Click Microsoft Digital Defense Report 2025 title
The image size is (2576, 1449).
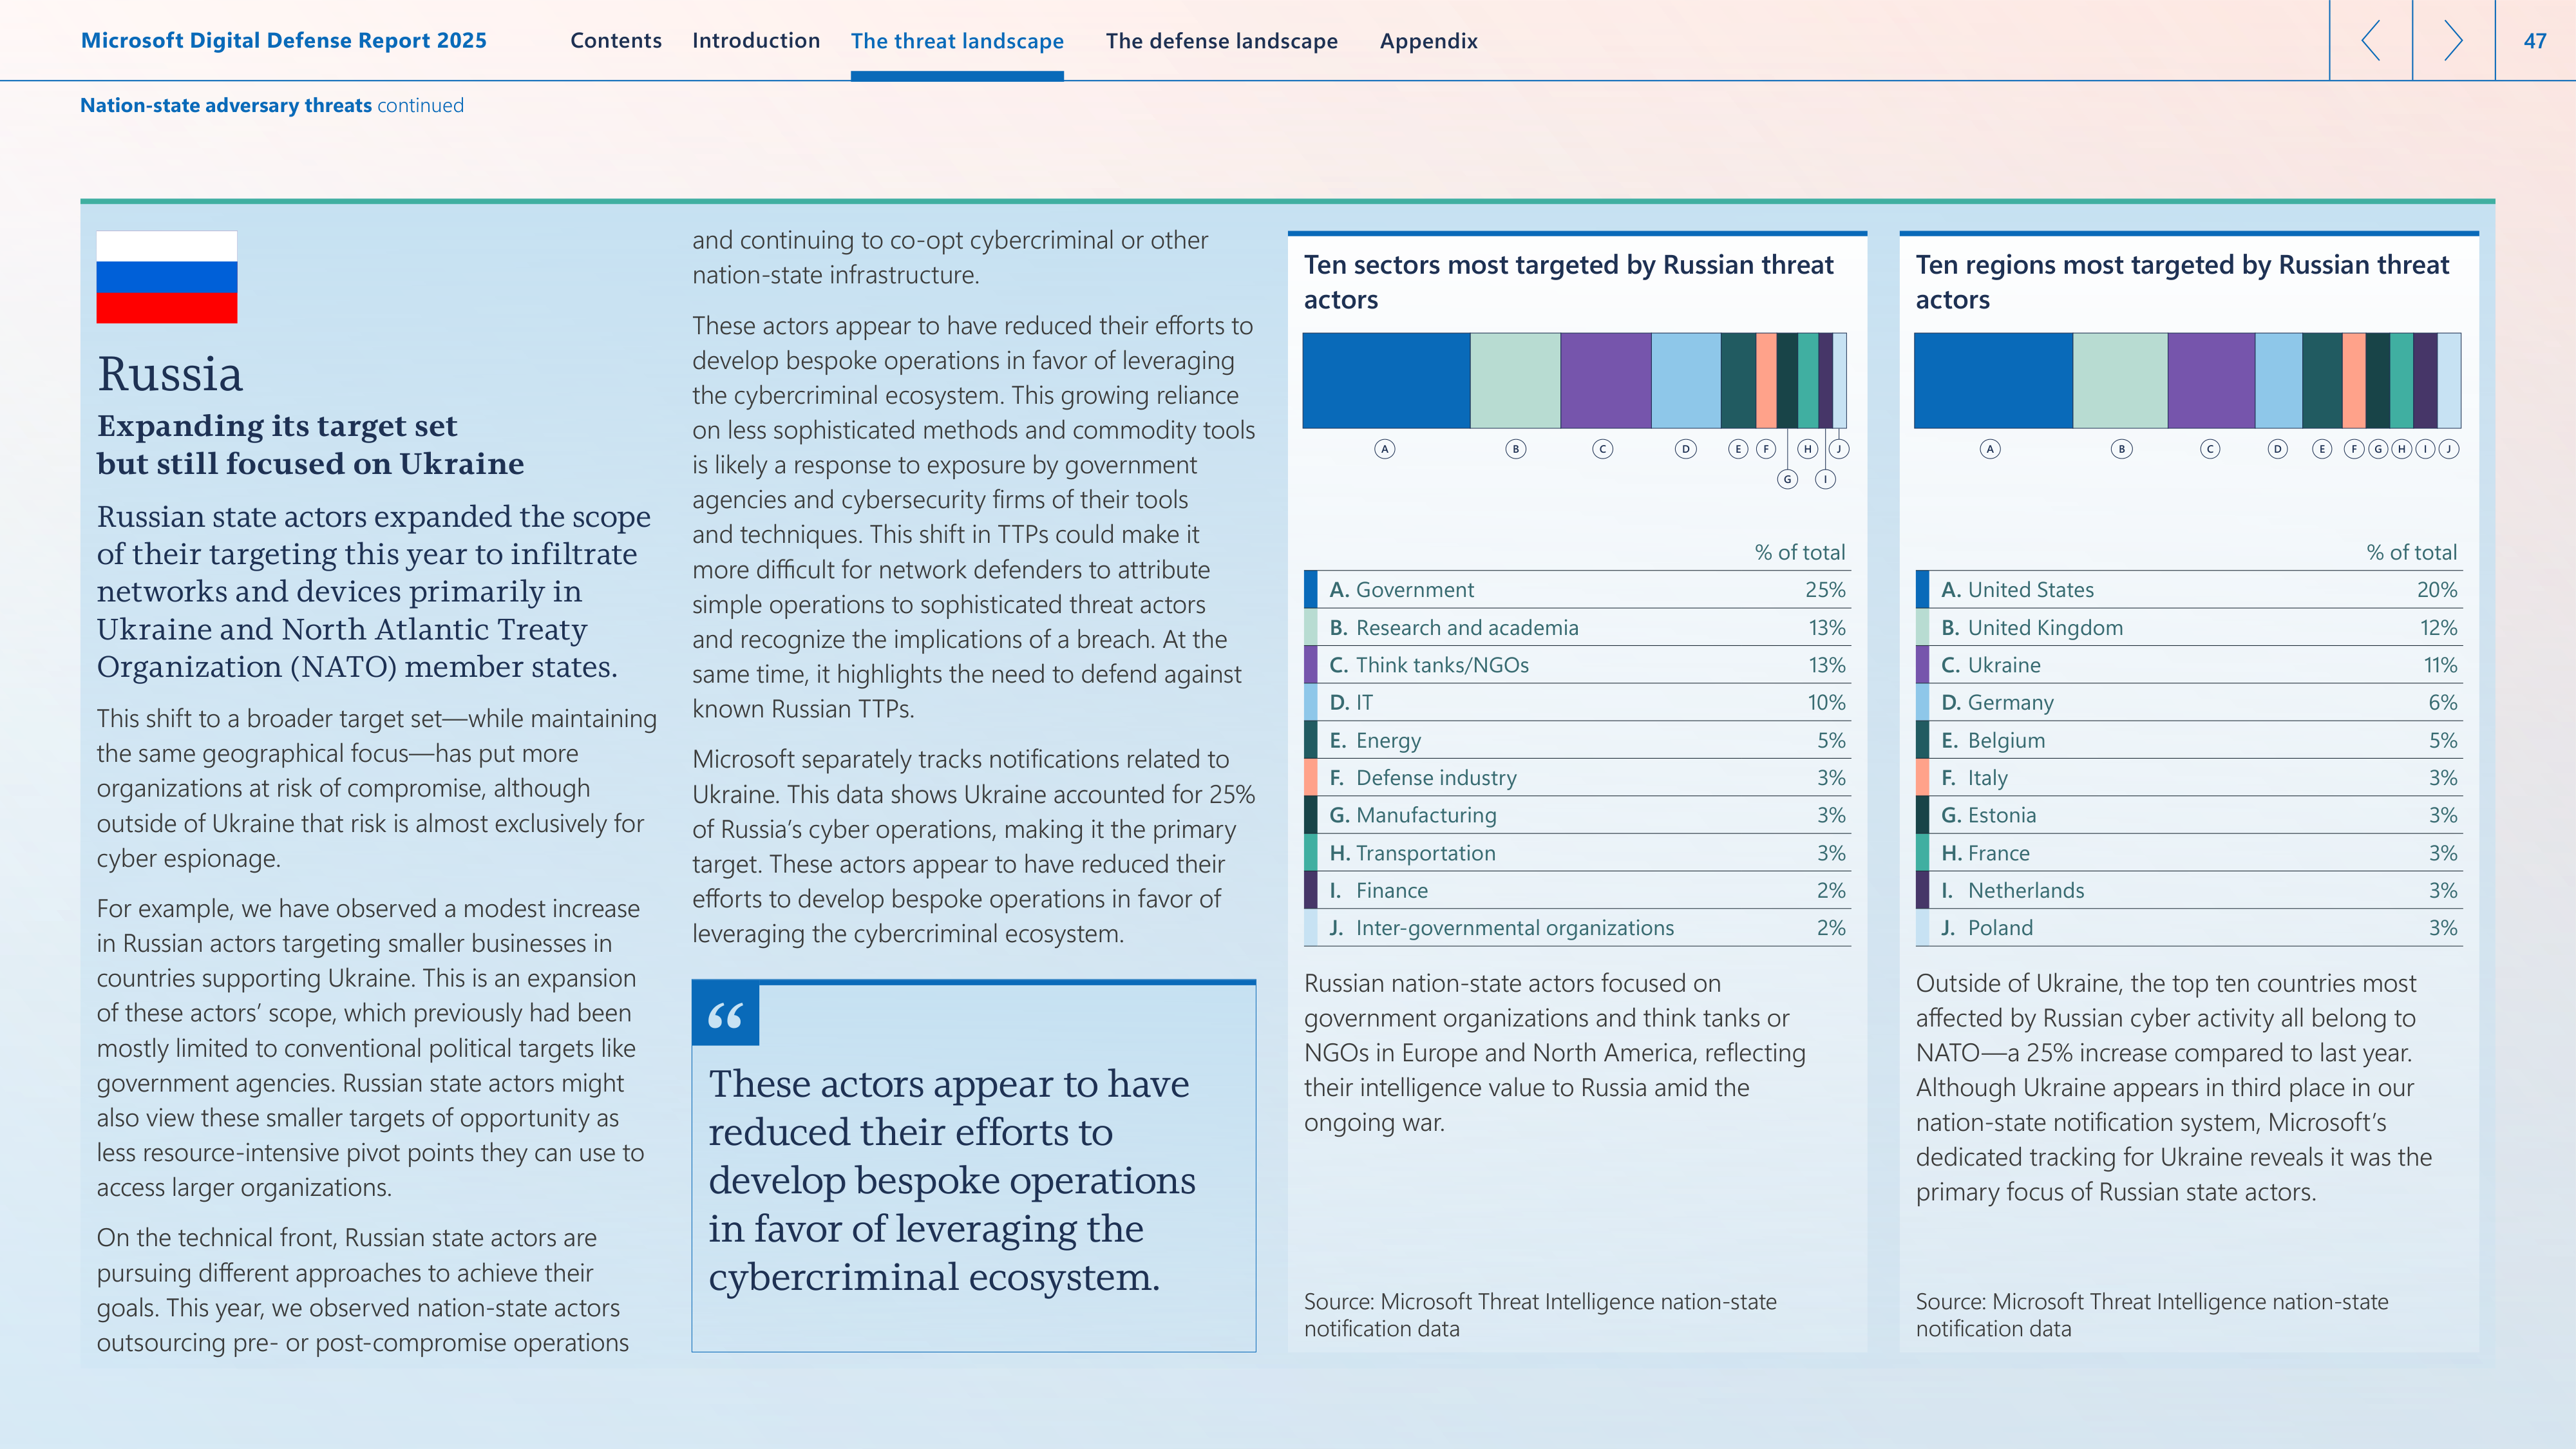tap(284, 41)
